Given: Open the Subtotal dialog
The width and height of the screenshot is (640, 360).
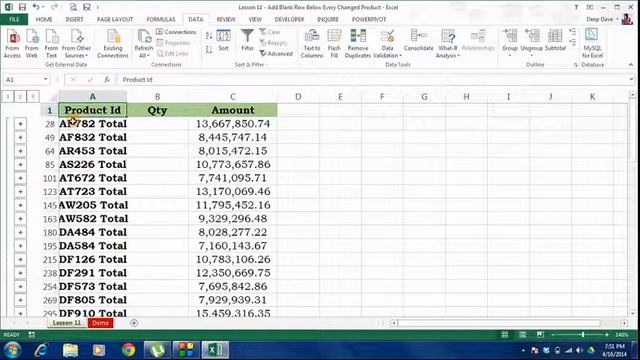Looking at the screenshot, I should (555, 40).
